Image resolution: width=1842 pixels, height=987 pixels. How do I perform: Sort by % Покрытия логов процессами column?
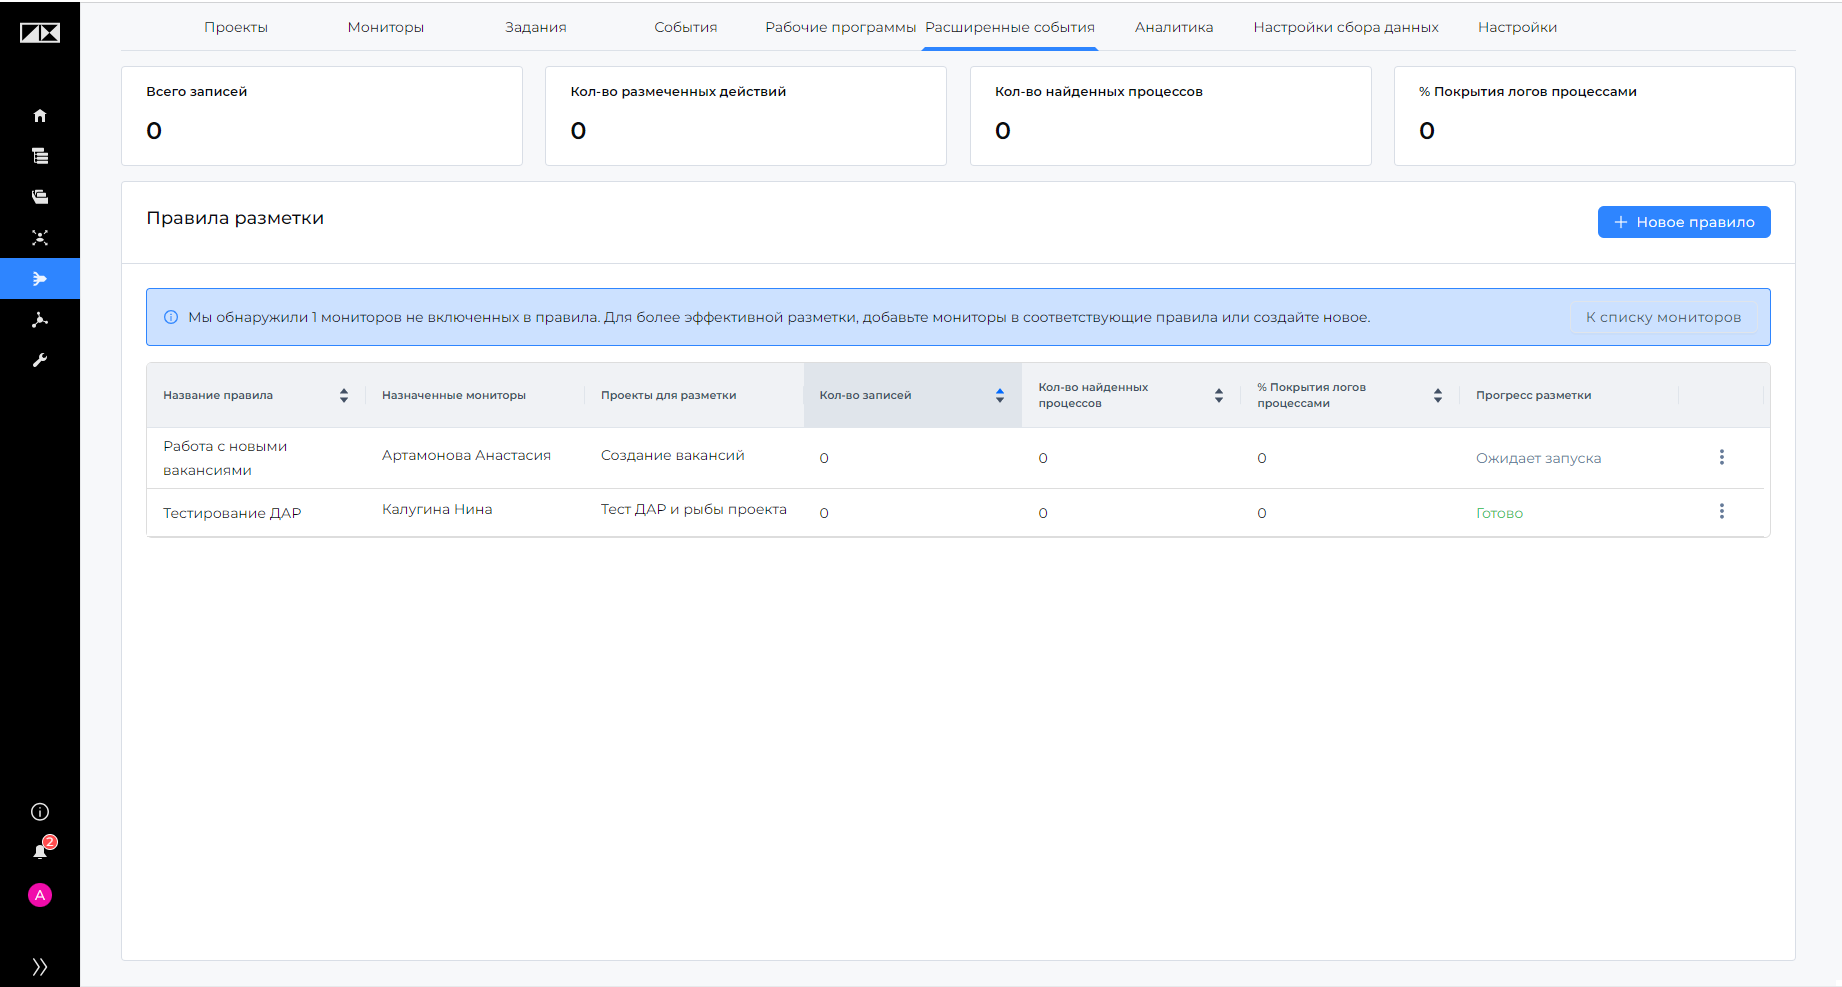[1438, 395]
